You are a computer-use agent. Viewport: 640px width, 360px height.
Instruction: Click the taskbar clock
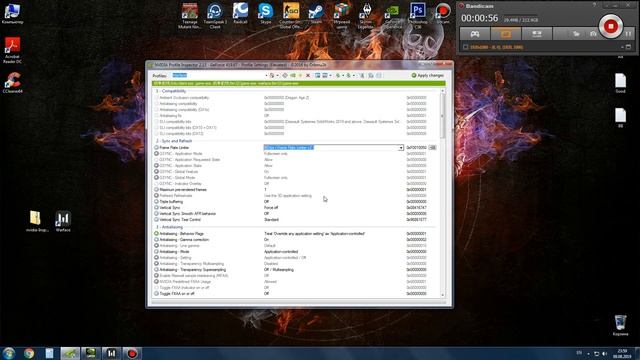click(622, 353)
